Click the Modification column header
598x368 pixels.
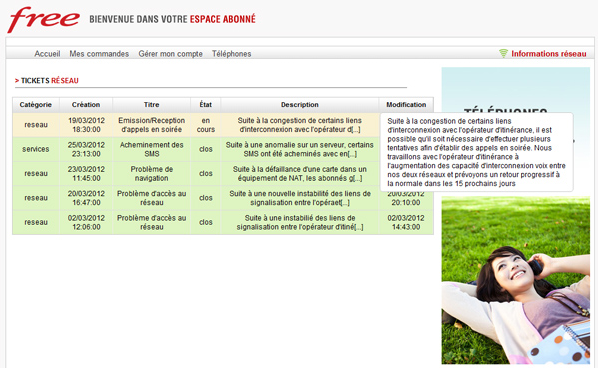tap(406, 104)
